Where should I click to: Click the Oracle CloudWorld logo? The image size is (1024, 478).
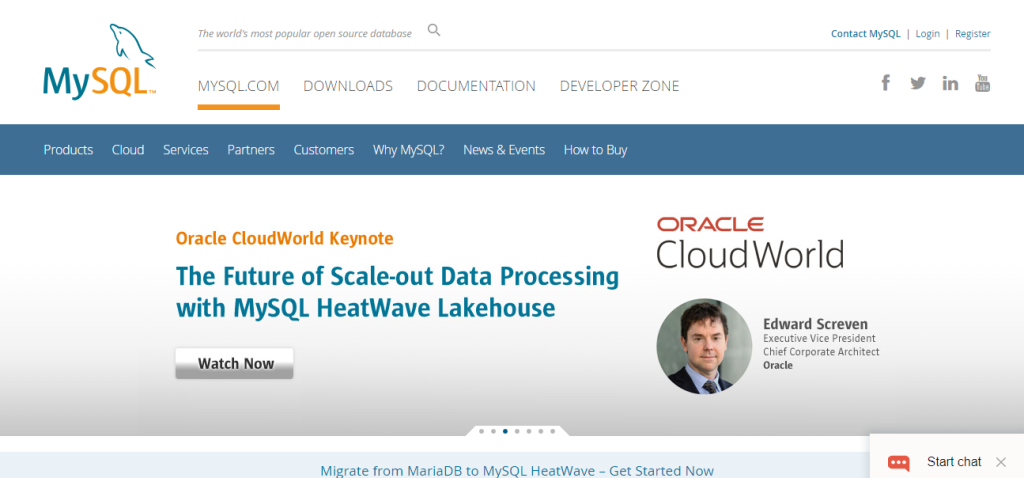750,243
